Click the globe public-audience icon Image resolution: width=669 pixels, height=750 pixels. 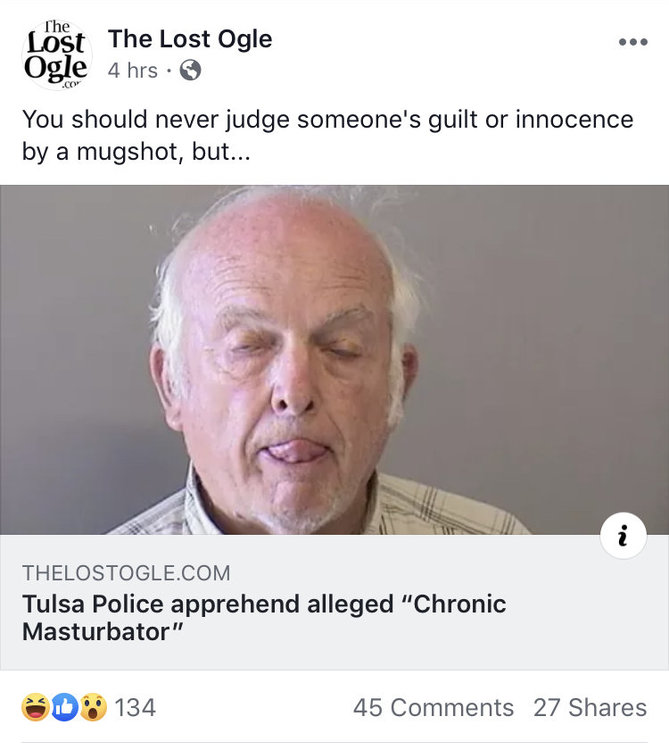(190, 71)
